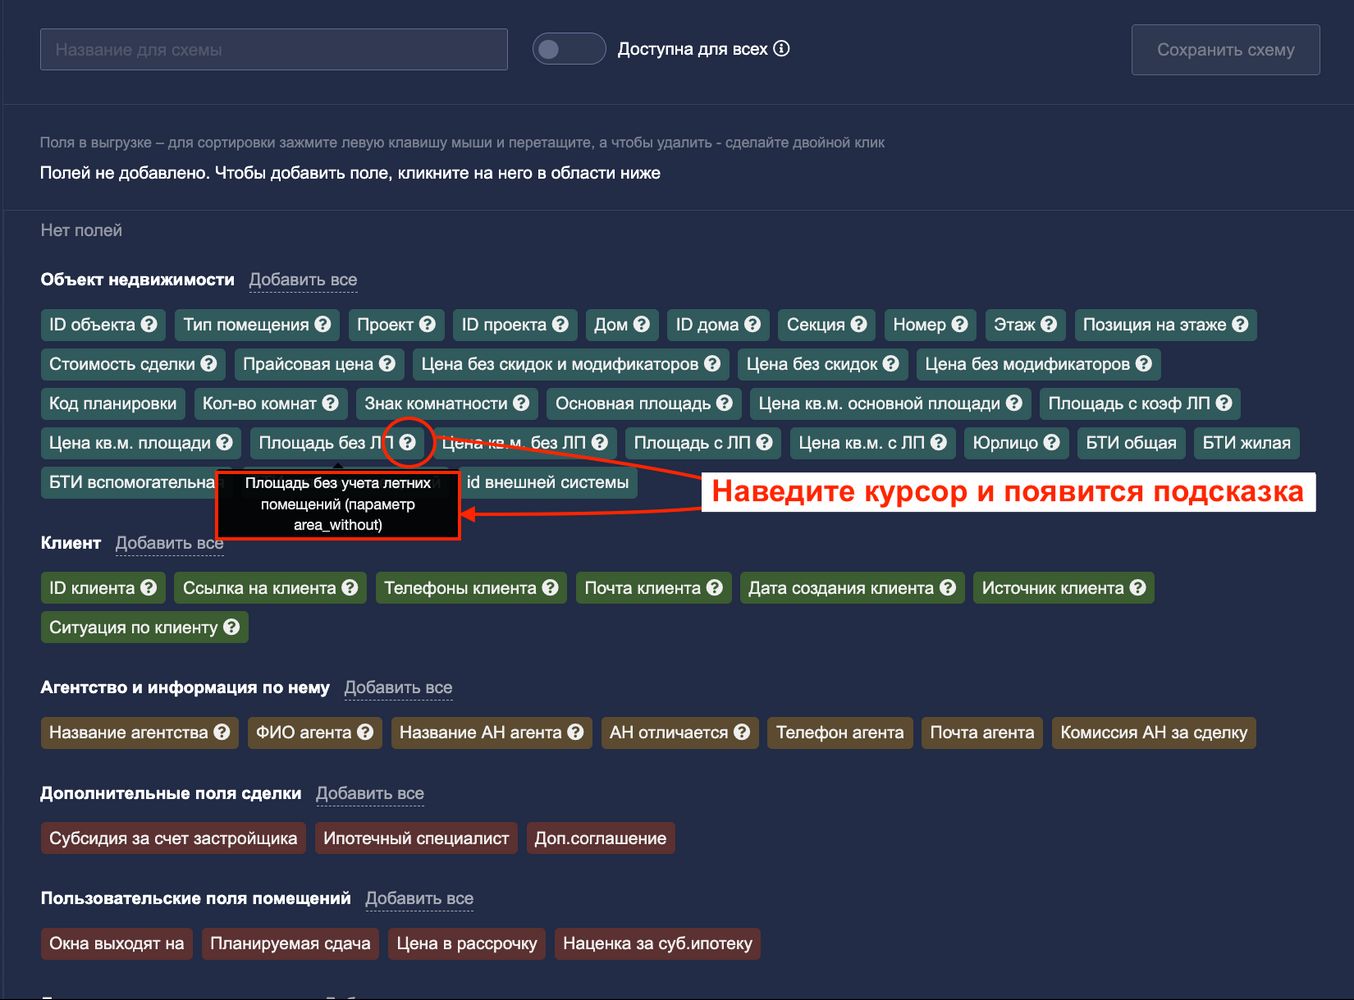This screenshot has width=1354, height=1000.
Task: Click the help icon next to "АН отличается"
Action: click(x=742, y=732)
